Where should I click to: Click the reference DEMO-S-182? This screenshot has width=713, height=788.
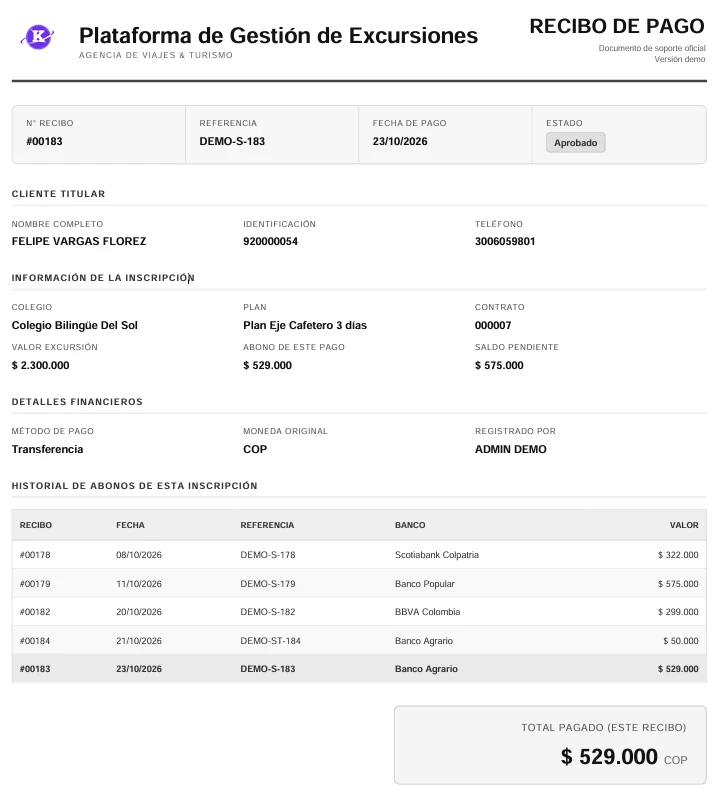coord(268,612)
